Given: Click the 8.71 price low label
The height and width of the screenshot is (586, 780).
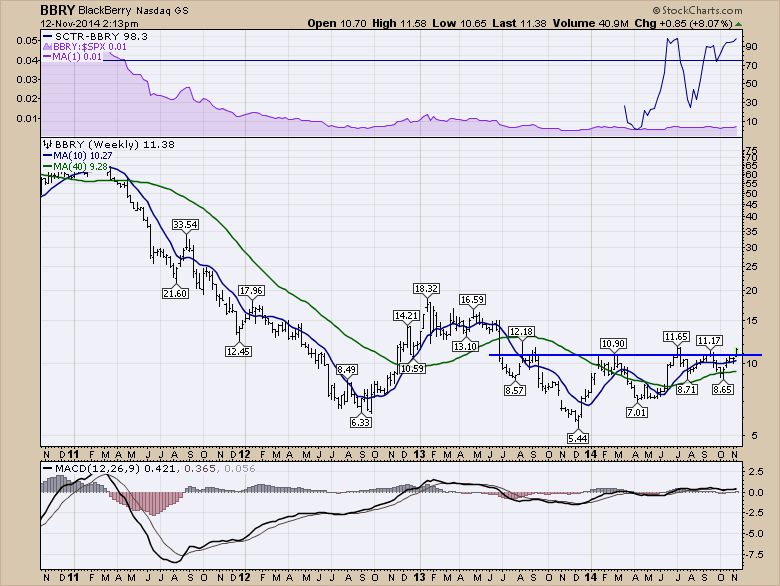Looking at the screenshot, I should [x=687, y=389].
